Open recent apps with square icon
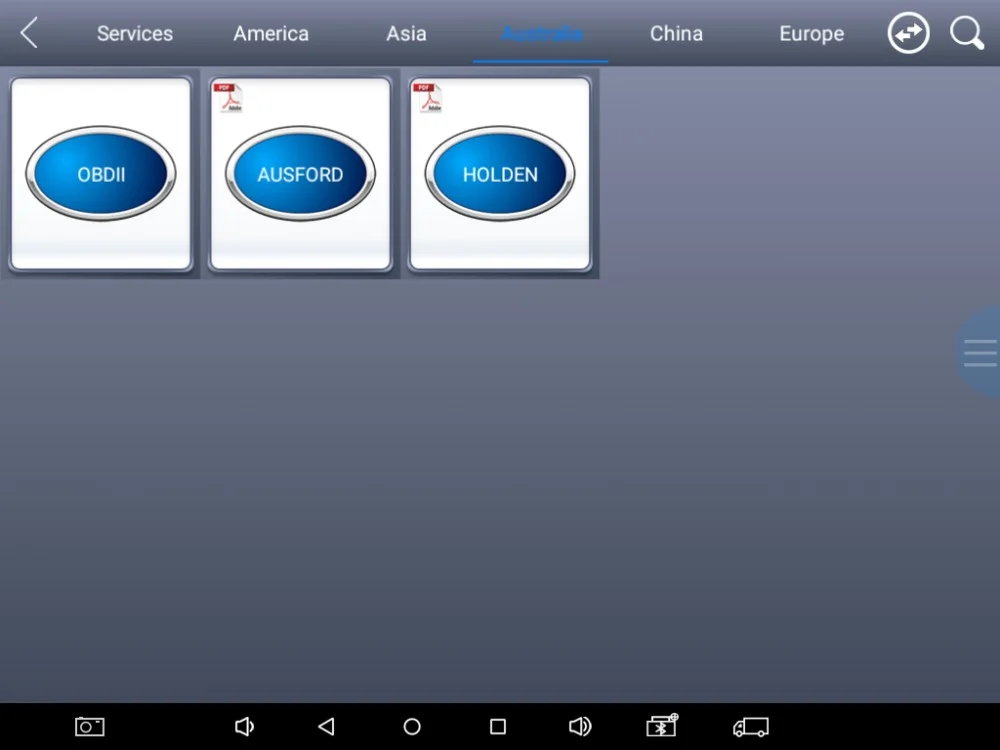Screen dimensions: 1000x750 pos(497,726)
